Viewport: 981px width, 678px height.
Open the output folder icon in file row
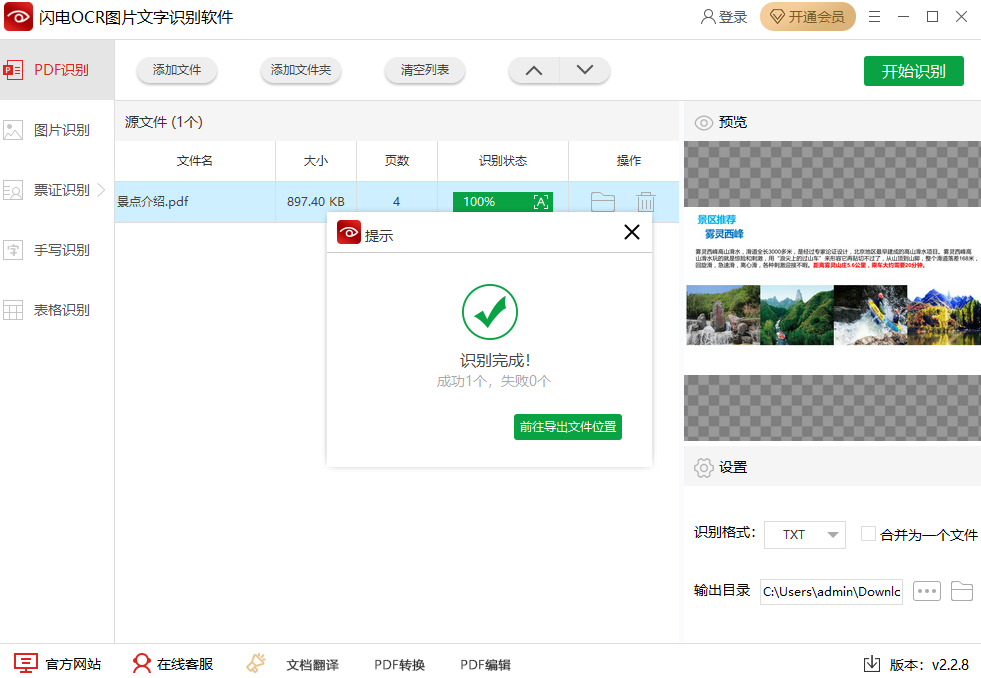602,202
